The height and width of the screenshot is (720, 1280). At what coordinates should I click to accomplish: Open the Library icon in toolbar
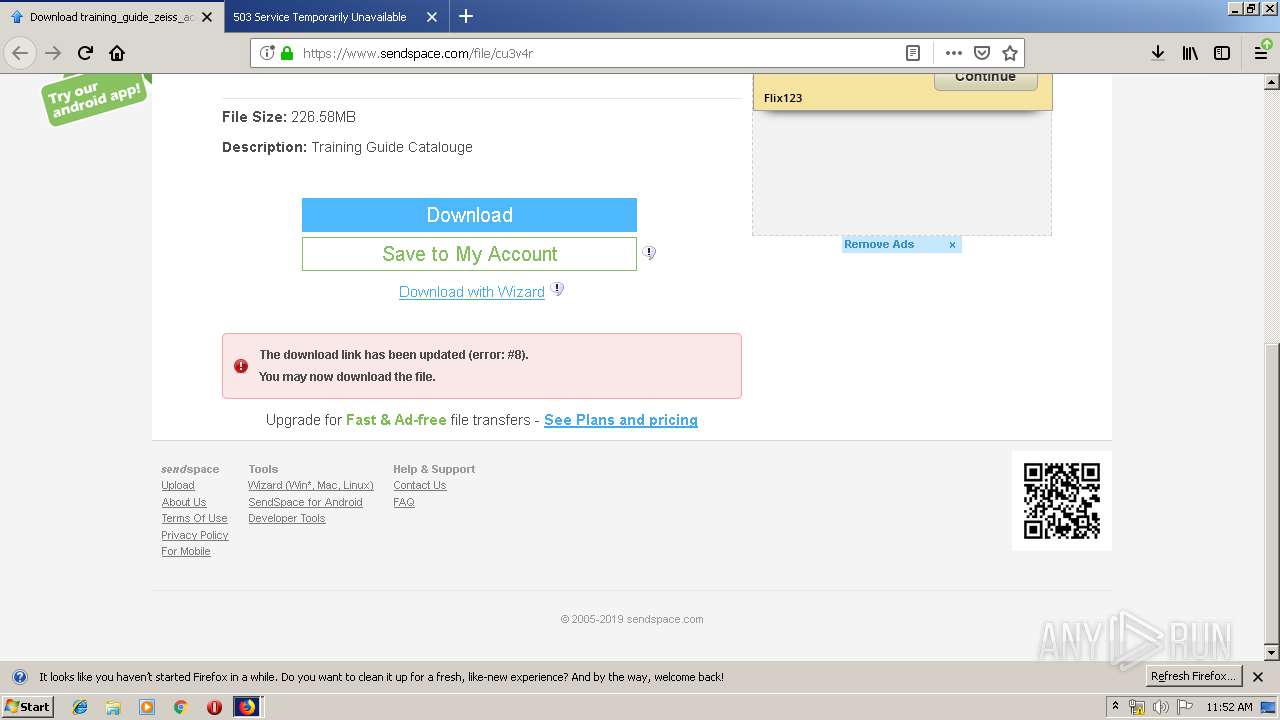pos(1190,53)
